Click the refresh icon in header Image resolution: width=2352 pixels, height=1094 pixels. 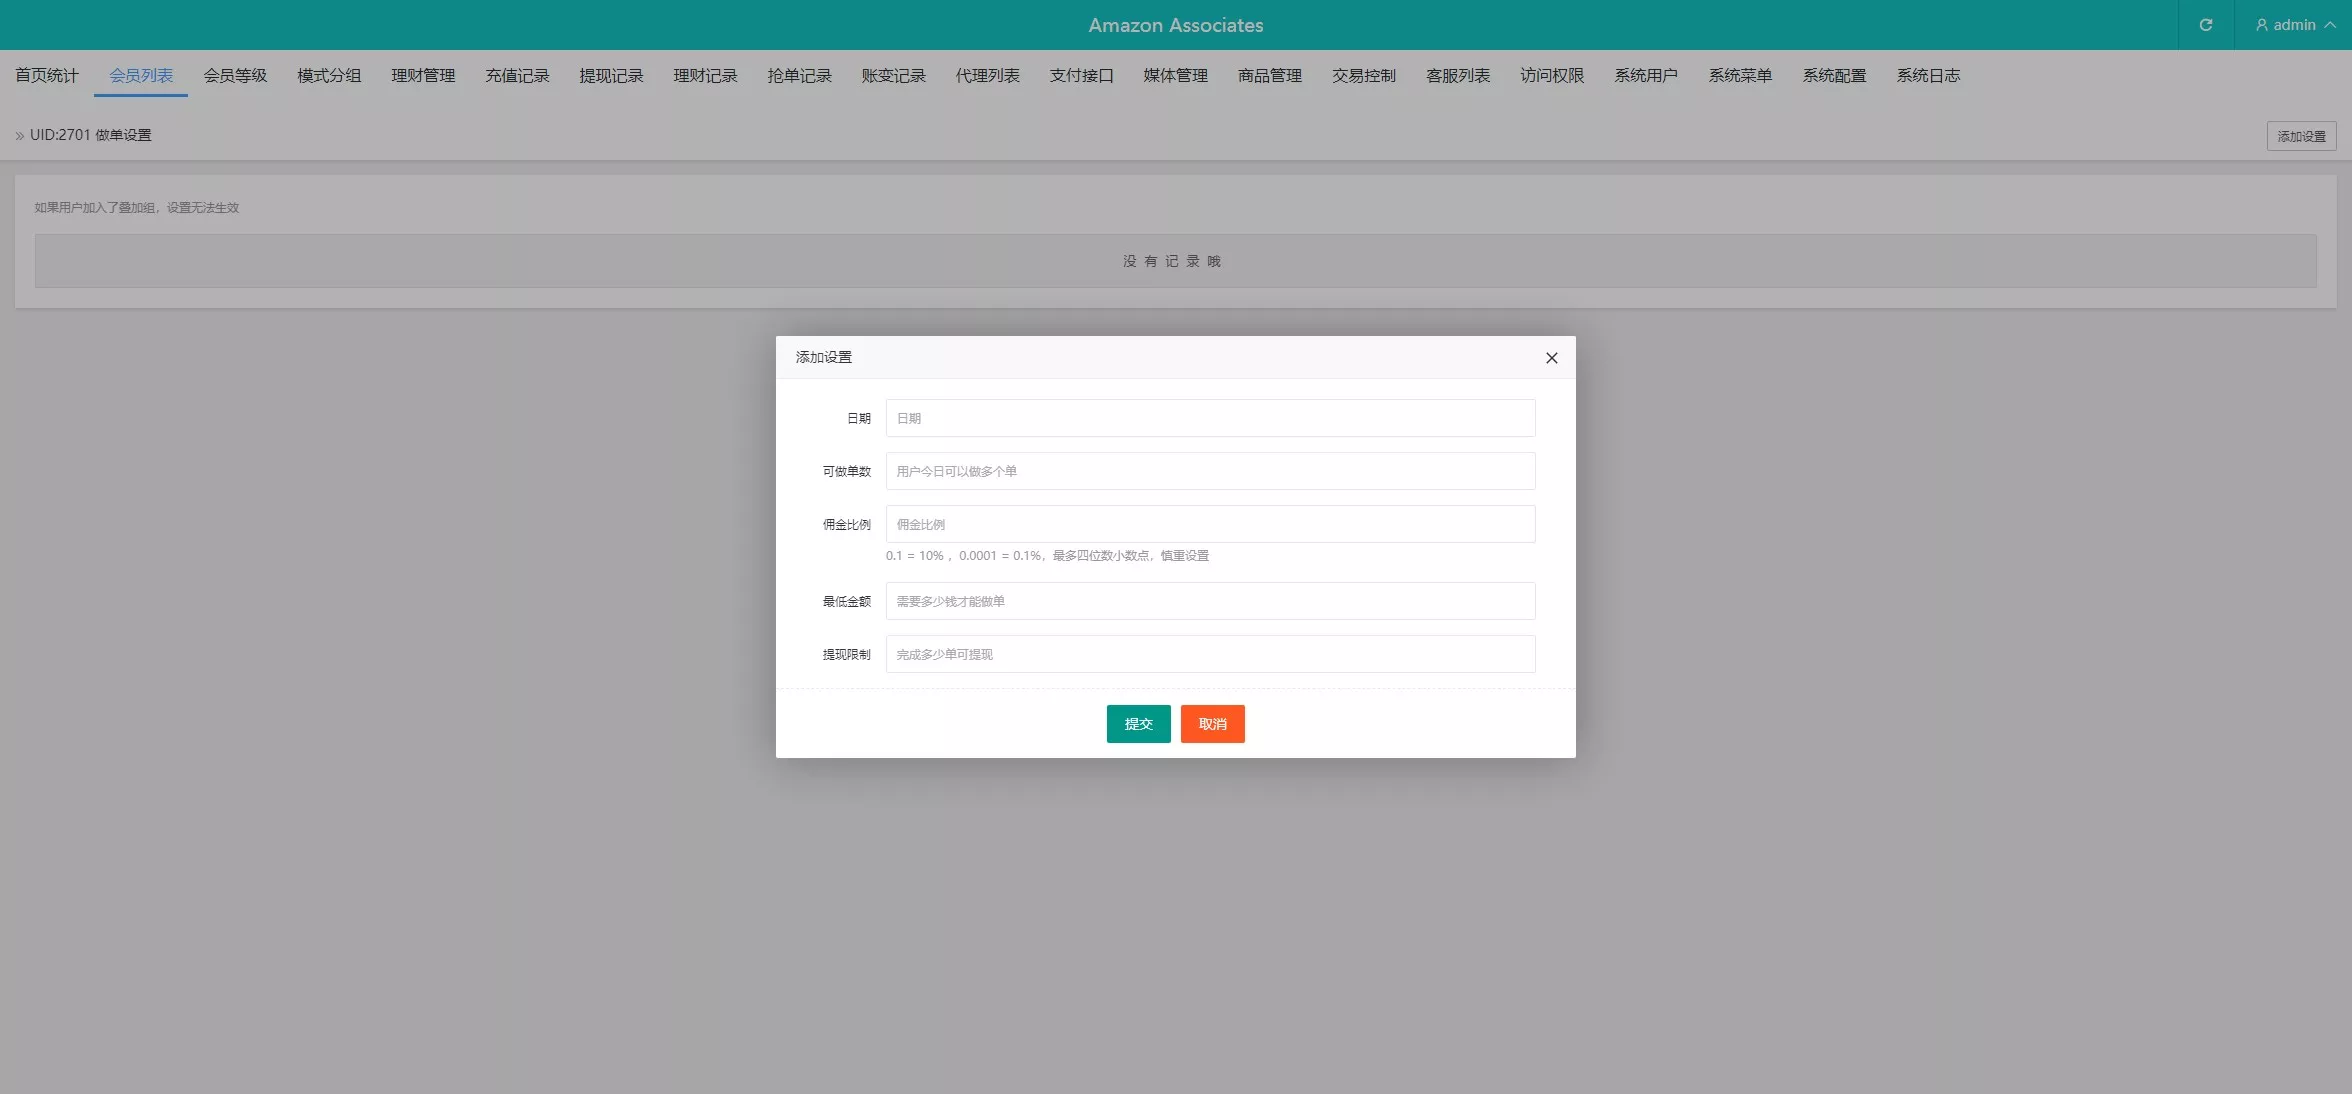pyautogui.click(x=2205, y=25)
